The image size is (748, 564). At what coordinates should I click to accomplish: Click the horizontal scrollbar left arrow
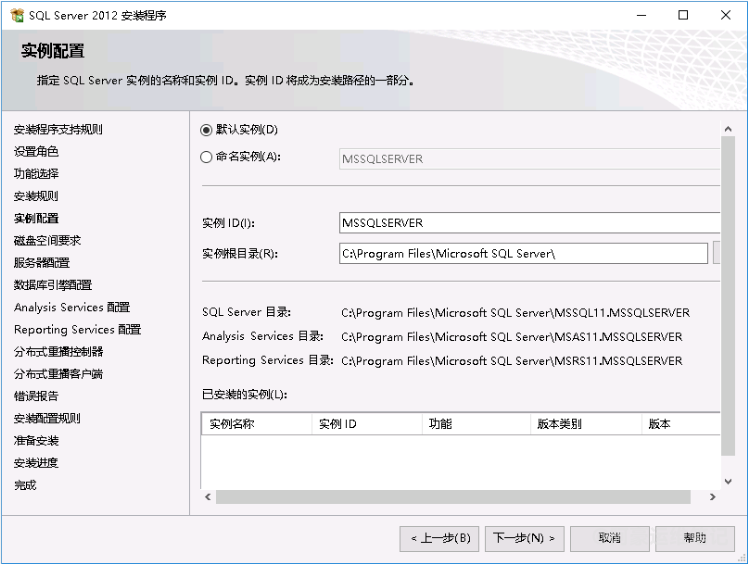[208, 497]
